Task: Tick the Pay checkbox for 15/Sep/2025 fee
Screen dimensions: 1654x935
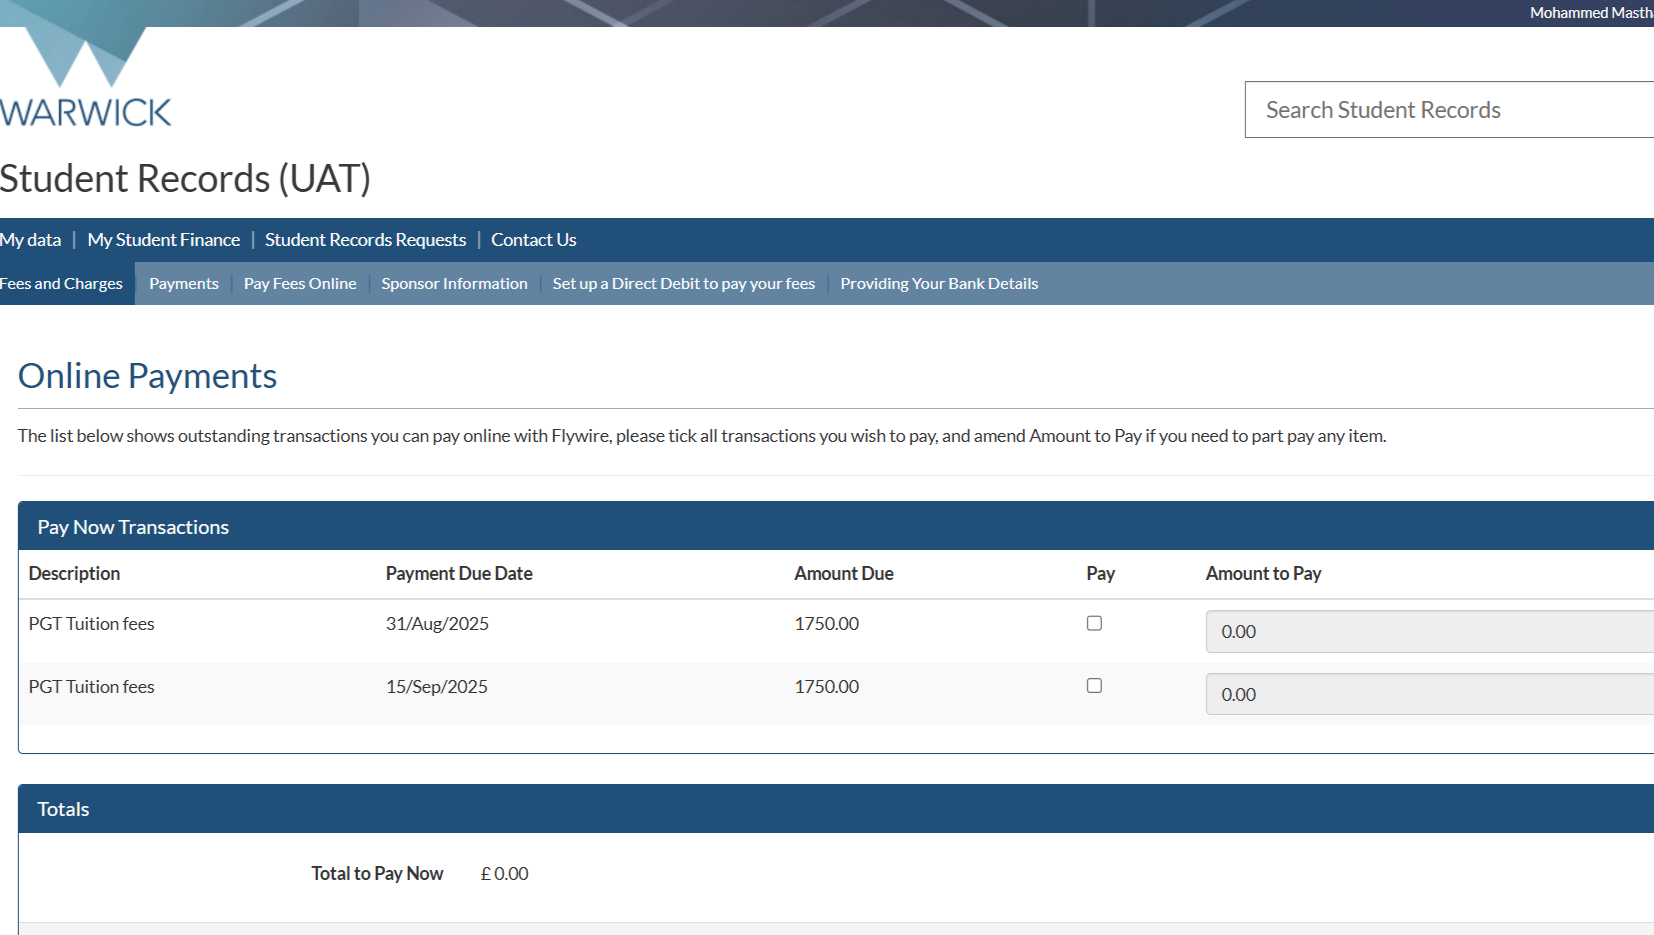Action: coord(1094,686)
